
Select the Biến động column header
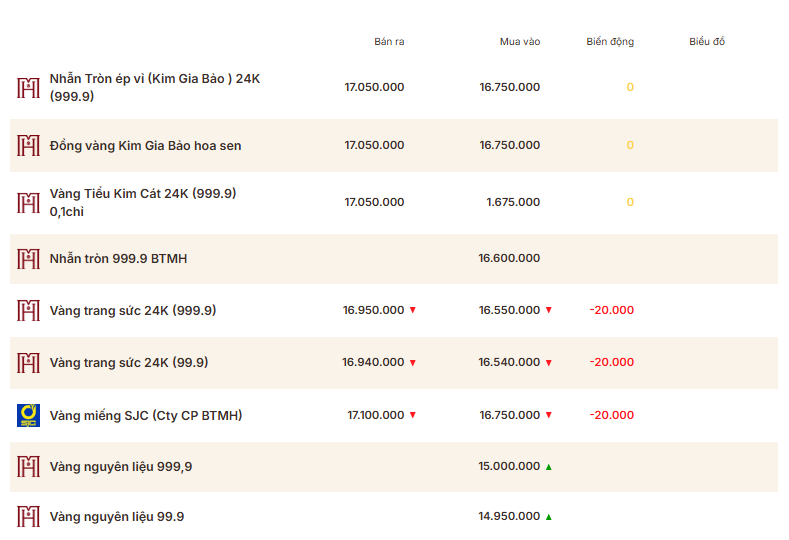(x=609, y=42)
